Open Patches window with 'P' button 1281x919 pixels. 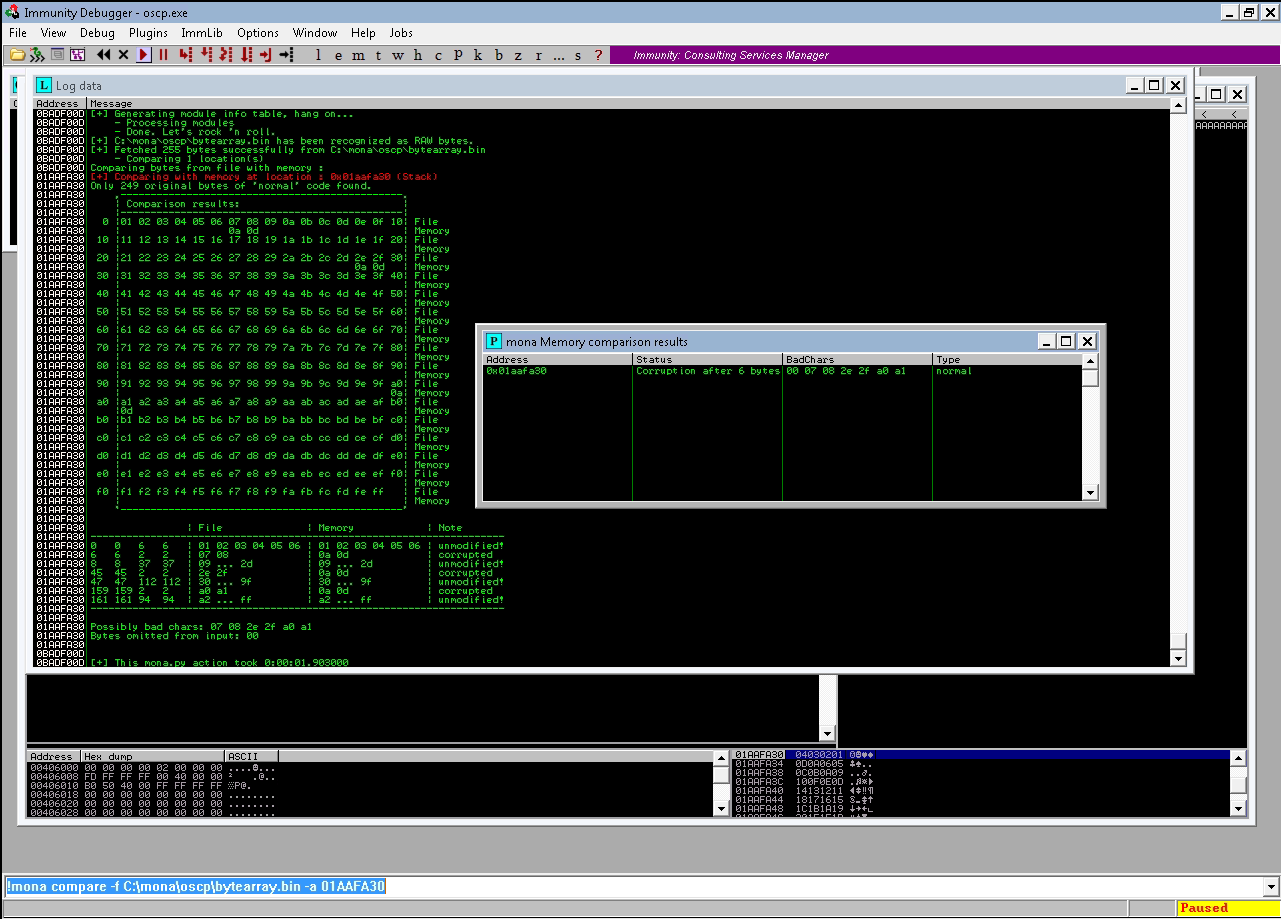point(458,55)
